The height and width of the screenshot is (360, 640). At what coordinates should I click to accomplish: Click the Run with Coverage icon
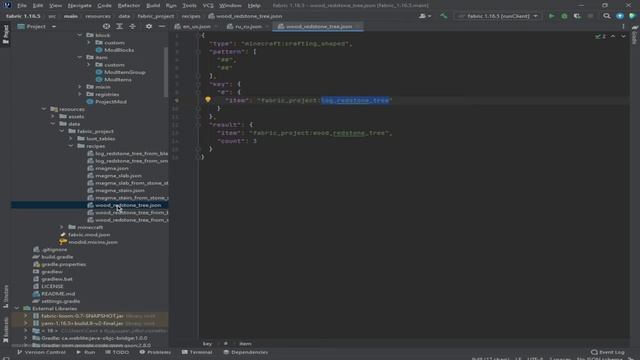pyautogui.click(x=577, y=16)
